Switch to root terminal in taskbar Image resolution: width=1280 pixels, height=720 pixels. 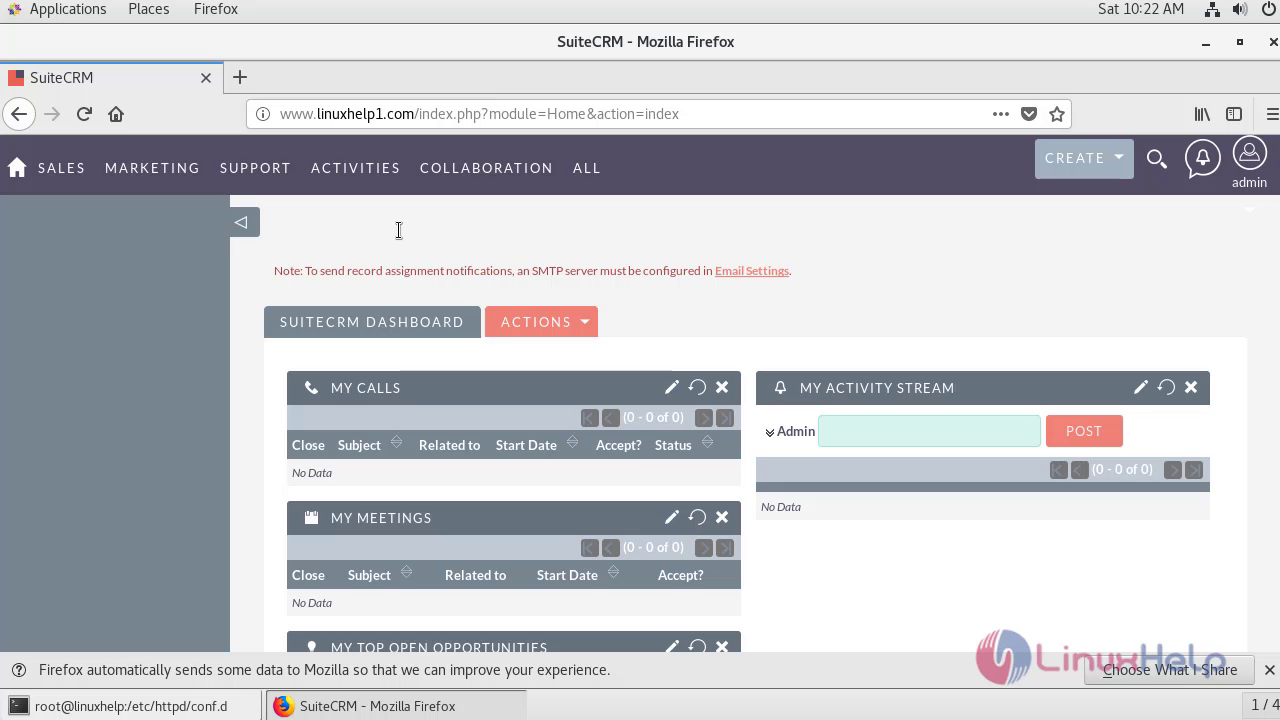131,706
